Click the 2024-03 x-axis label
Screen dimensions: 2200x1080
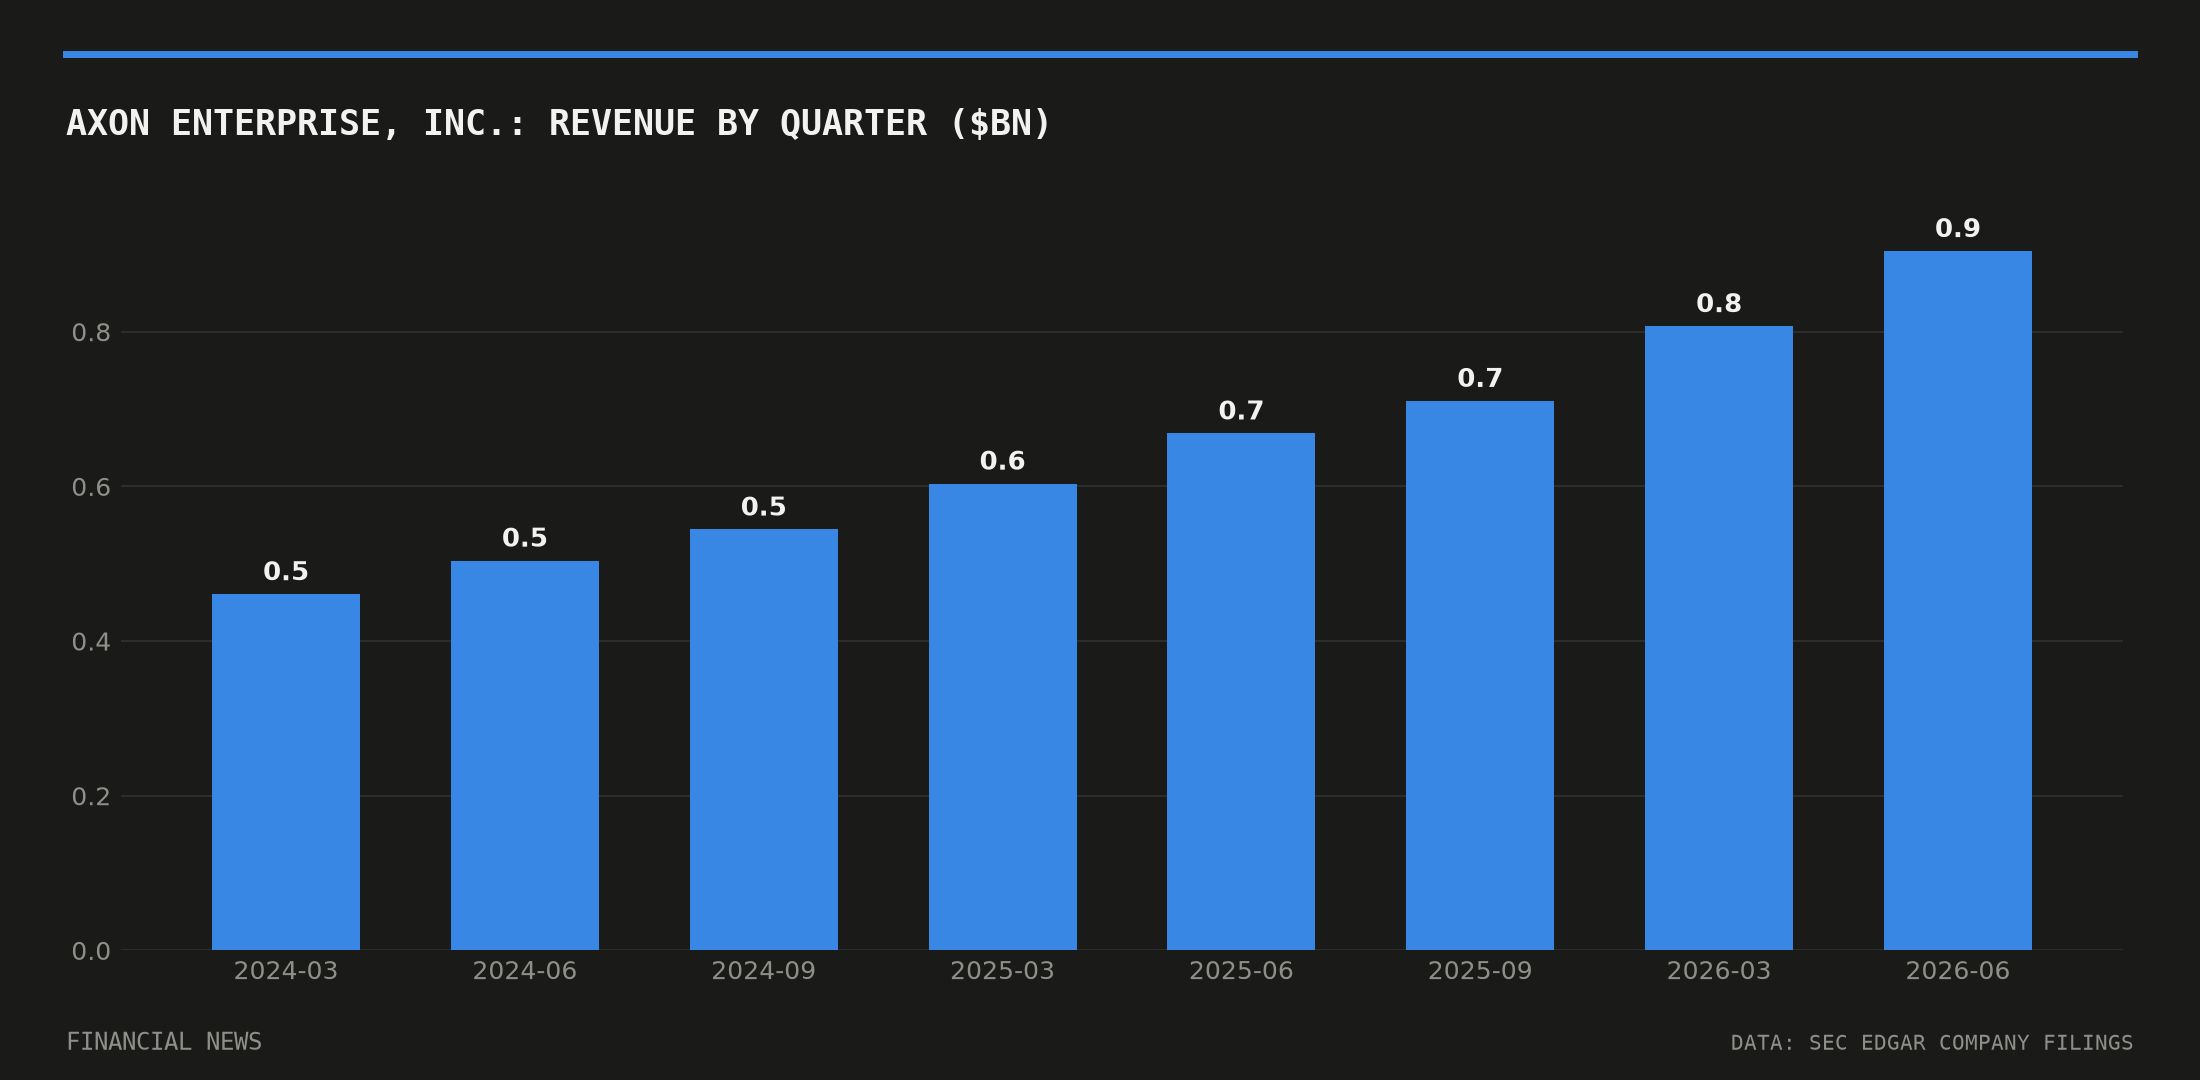coord(286,971)
